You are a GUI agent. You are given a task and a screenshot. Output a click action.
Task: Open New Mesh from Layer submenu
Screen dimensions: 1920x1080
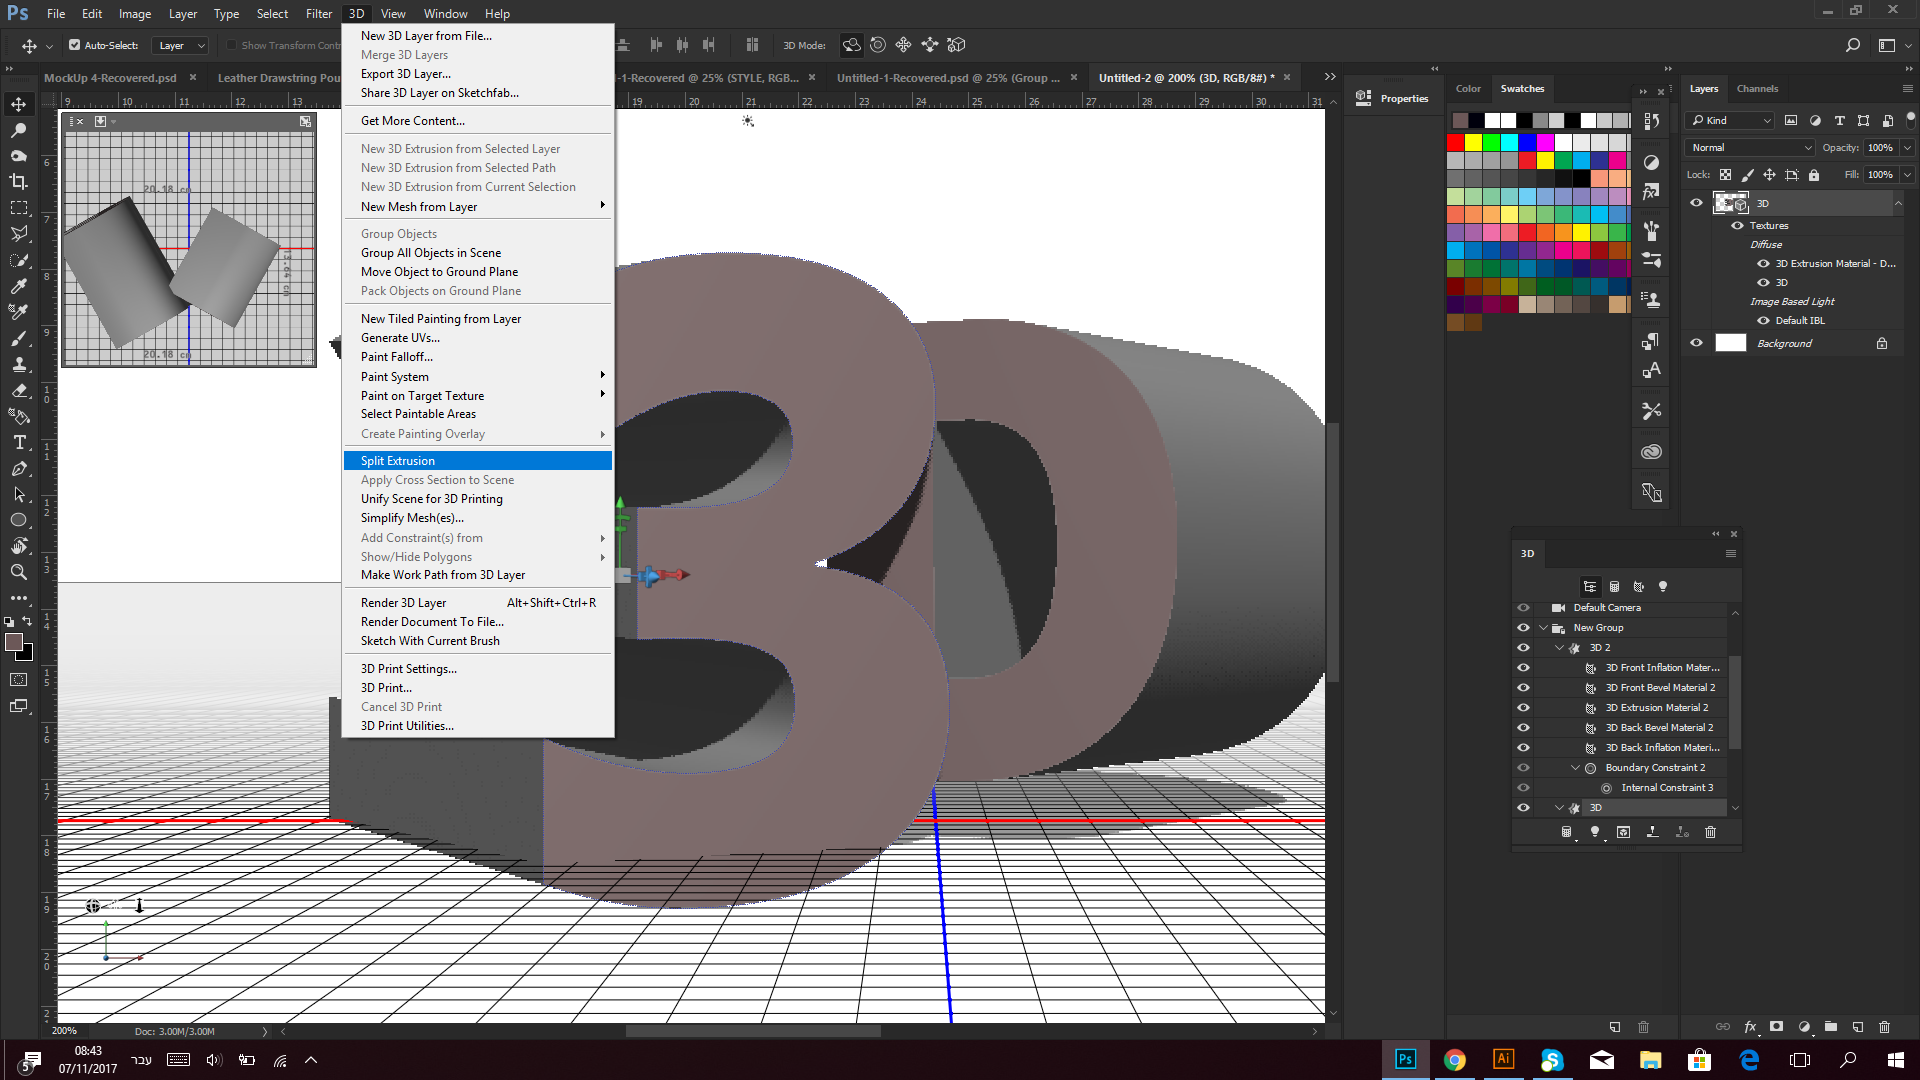478,207
